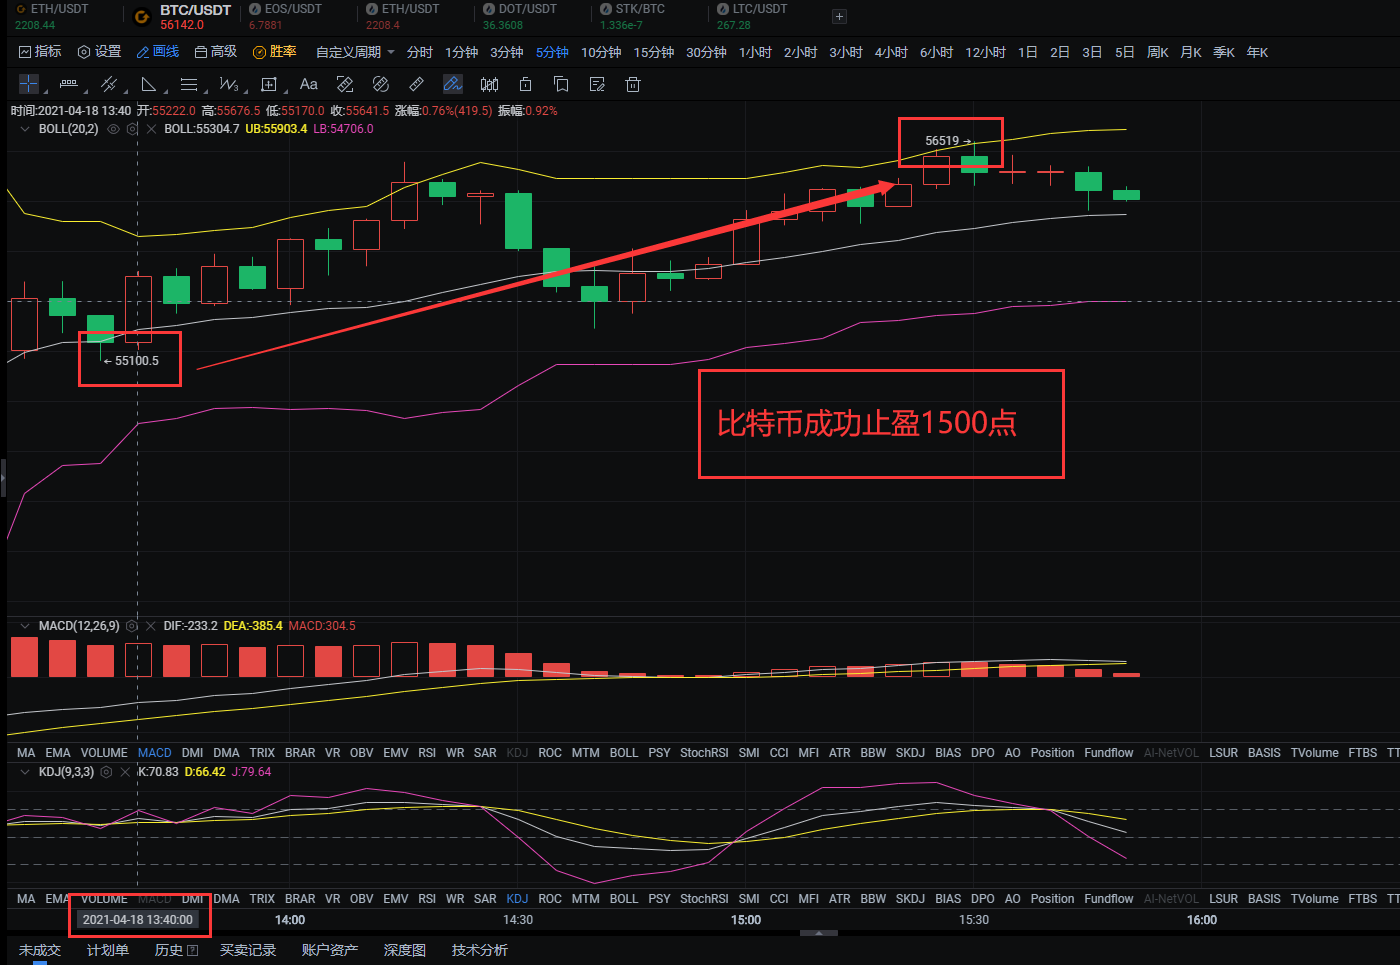This screenshot has height=965, width=1400.
Task: Open KDJ indicator settings gear
Action: coord(106,772)
